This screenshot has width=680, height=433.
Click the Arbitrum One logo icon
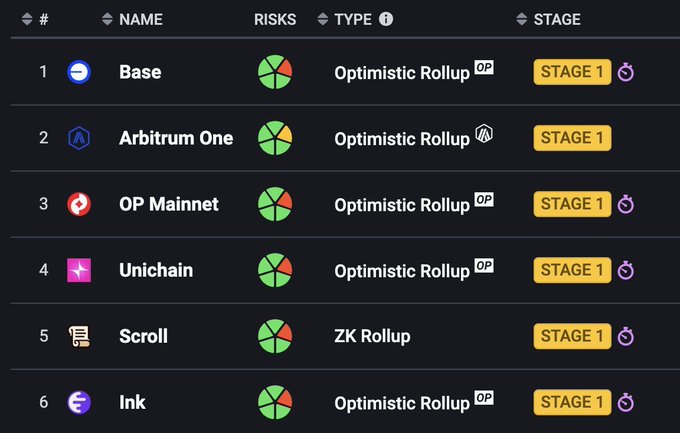coord(78,138)
